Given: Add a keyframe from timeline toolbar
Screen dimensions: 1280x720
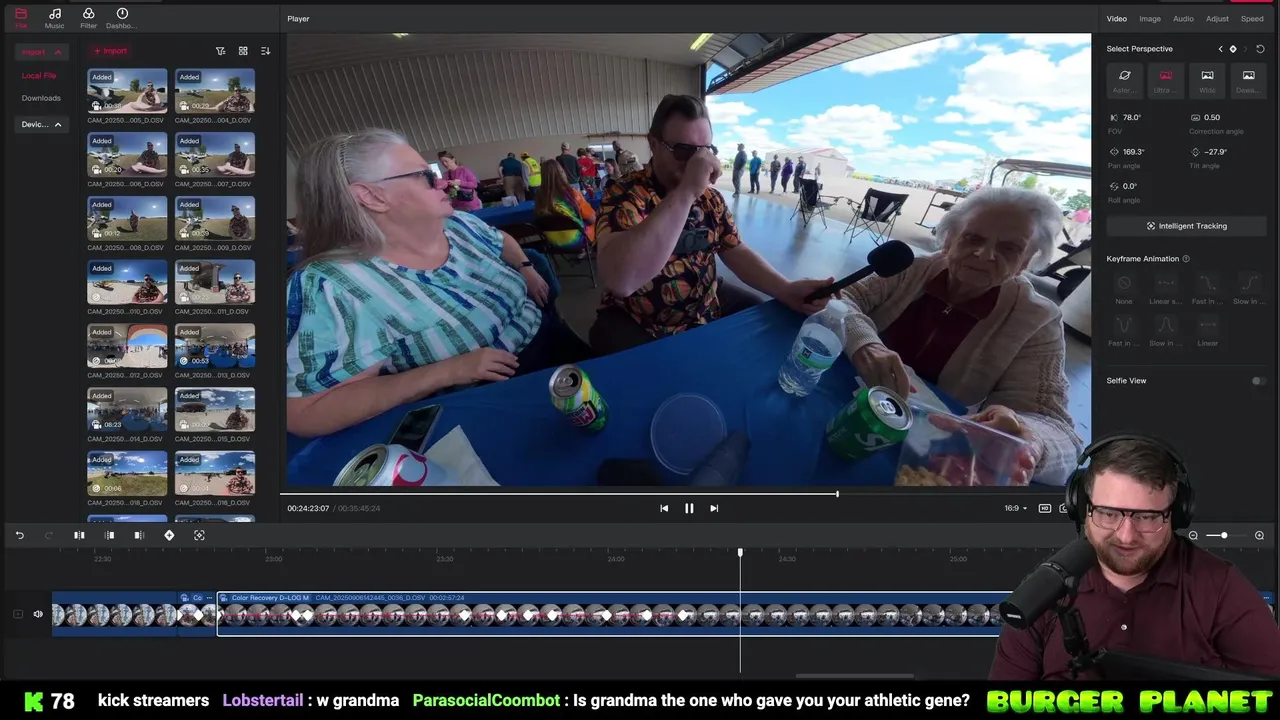Looking at the screenshot, I should click(x=169, y=535).
